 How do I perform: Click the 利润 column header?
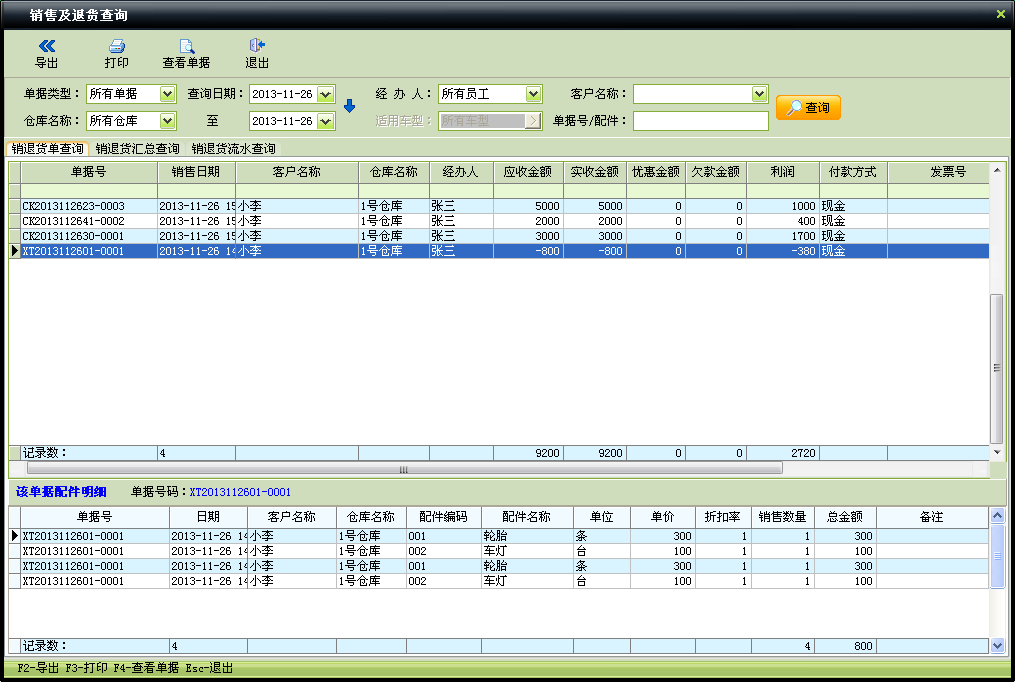click(x=782, y=172)
